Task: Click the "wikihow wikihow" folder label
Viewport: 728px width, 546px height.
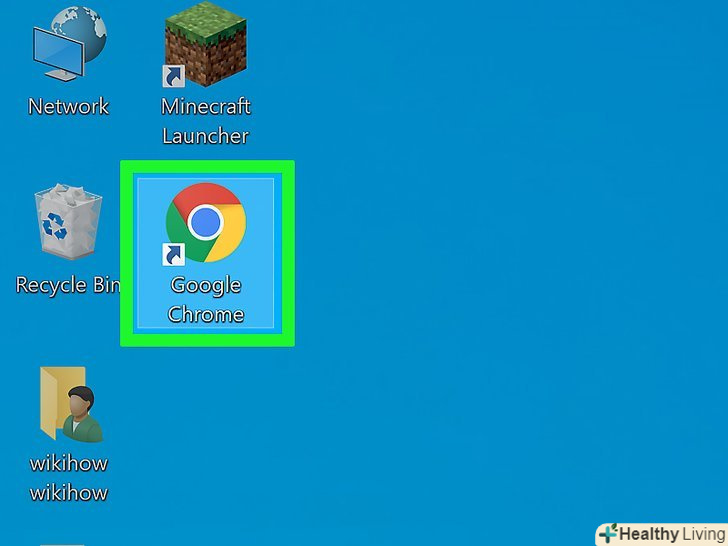Action: click(x=69, y=478)
